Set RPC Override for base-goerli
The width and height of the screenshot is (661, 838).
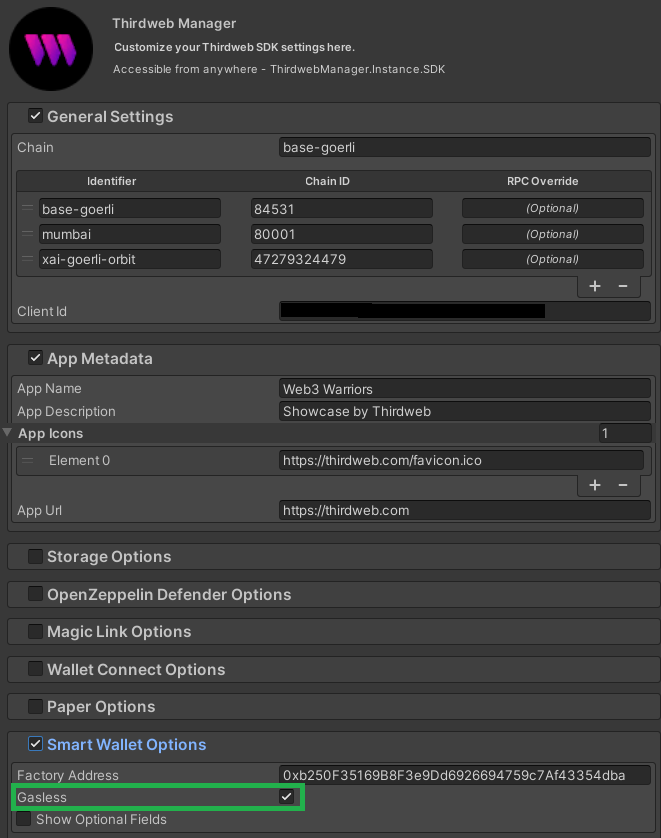553,208
